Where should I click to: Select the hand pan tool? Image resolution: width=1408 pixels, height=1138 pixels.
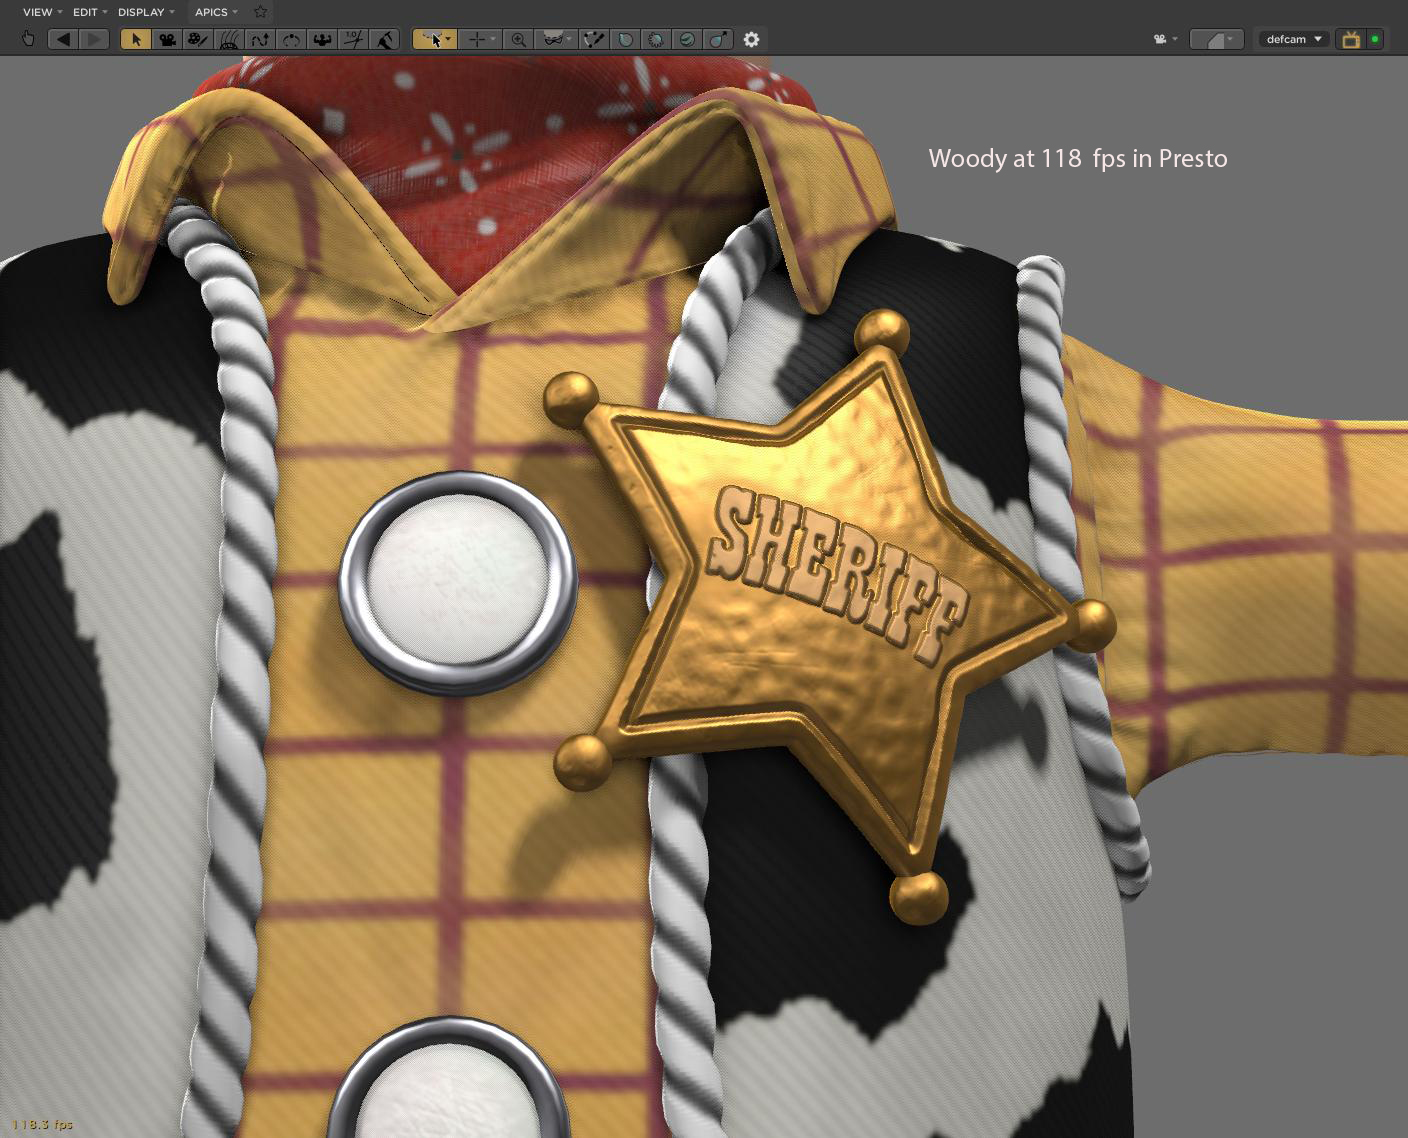tap(28, 39)
